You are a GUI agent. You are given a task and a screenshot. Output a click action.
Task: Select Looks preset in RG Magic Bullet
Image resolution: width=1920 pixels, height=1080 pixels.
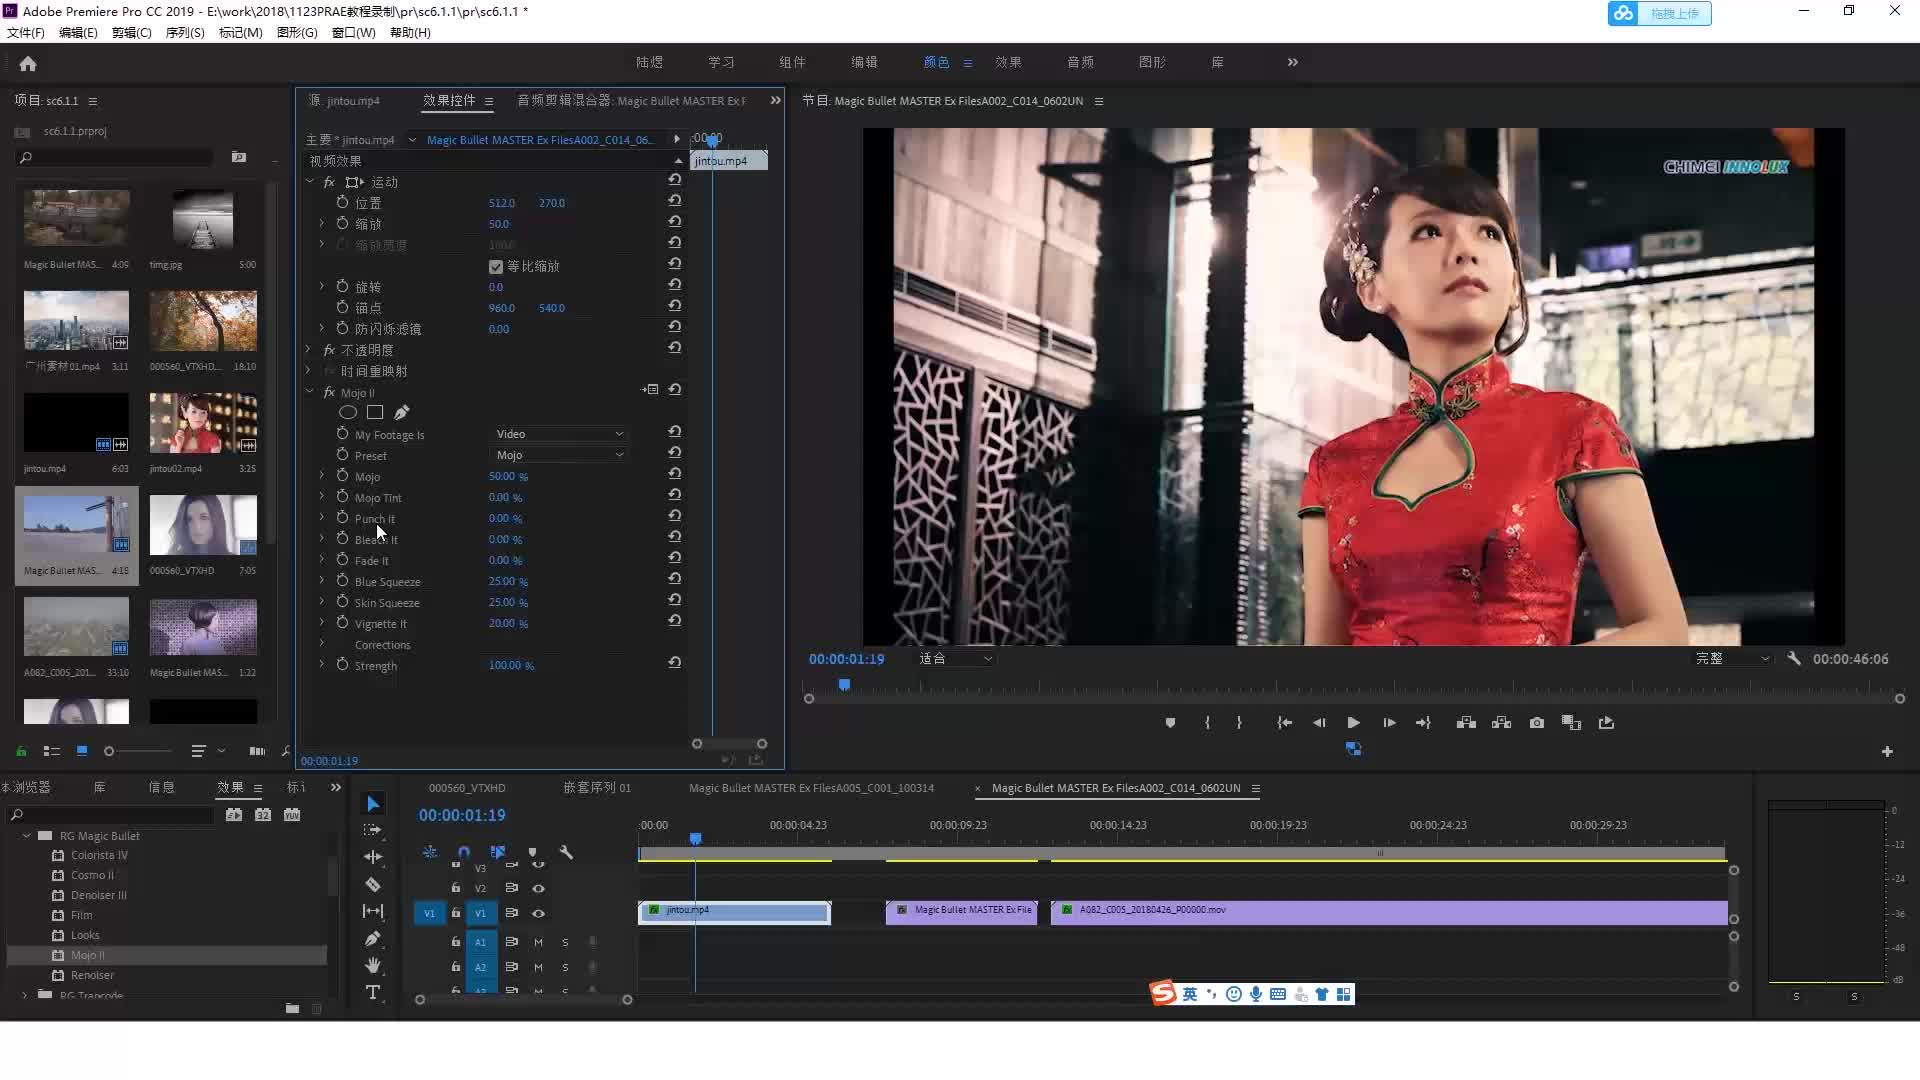(85, 935)
